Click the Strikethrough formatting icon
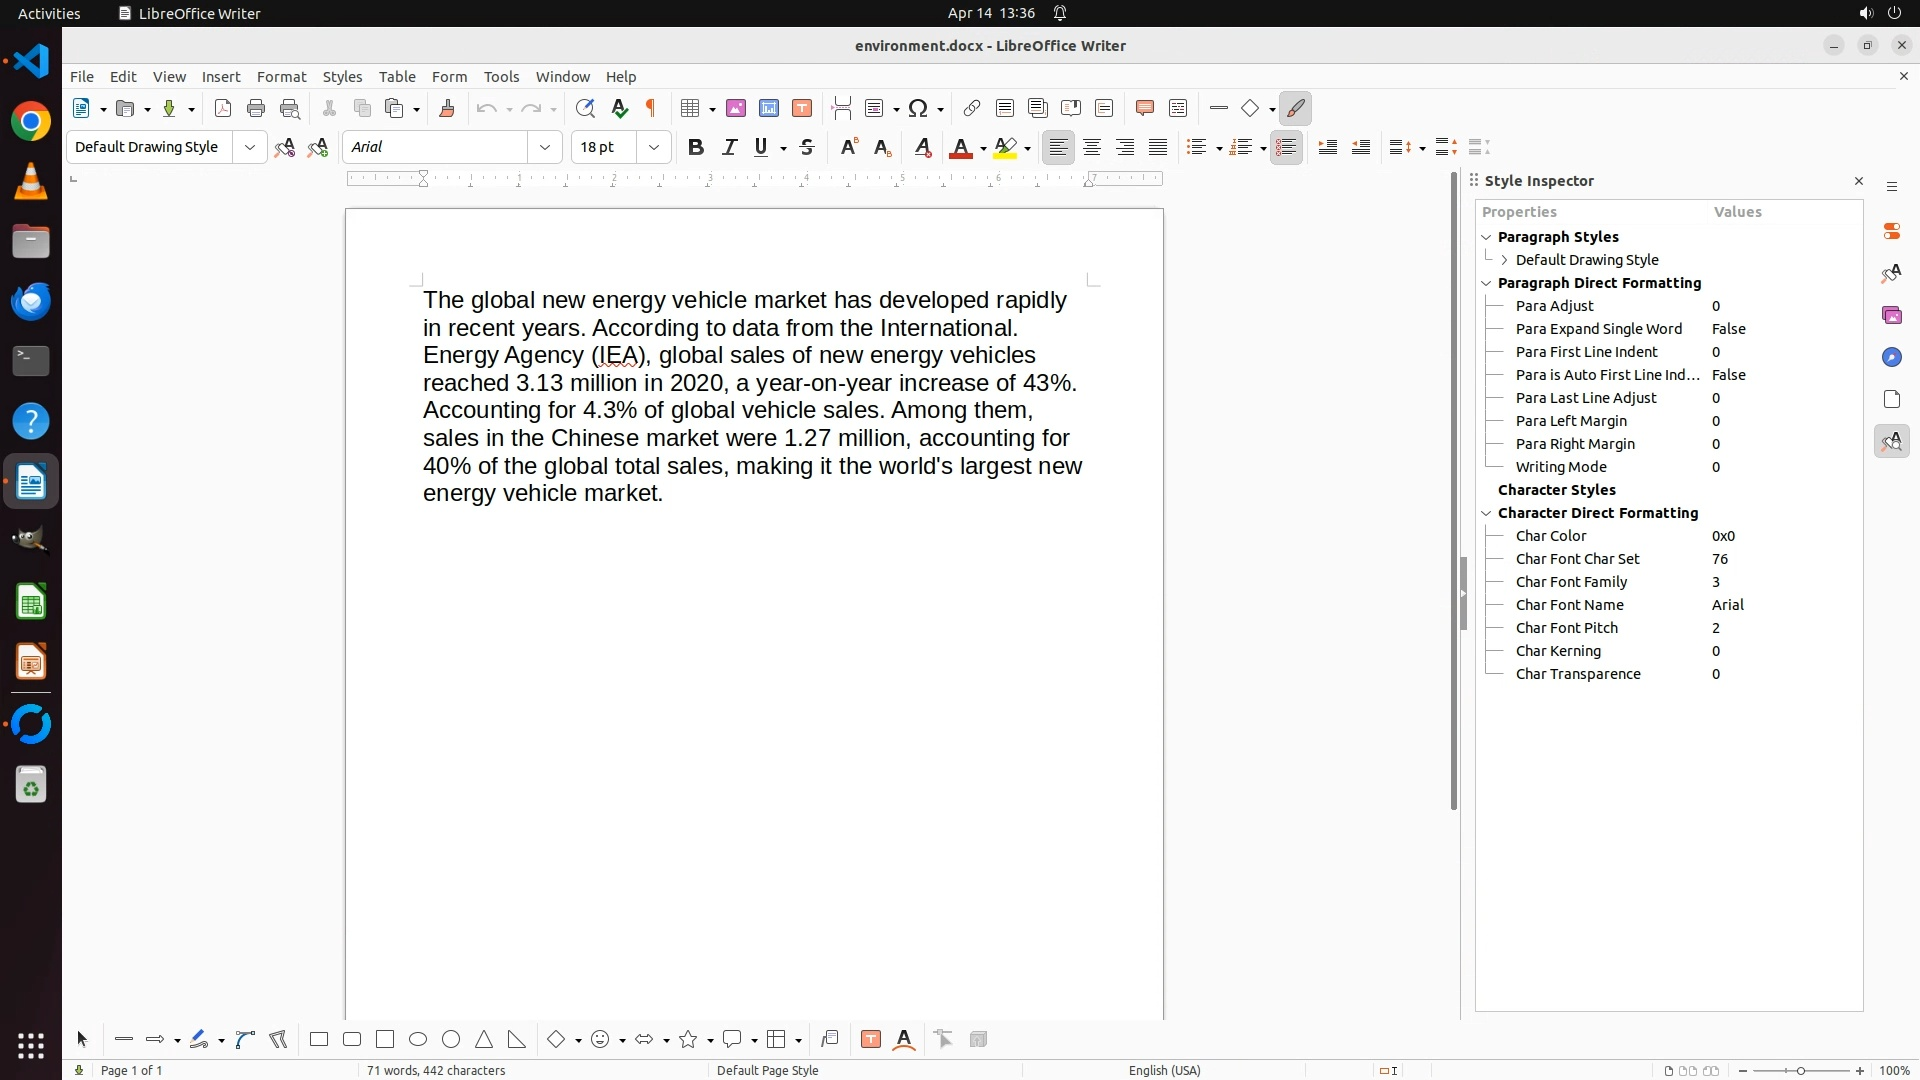The width and height of the screenshot is (1920, 1080). click(x=807, y=148)
